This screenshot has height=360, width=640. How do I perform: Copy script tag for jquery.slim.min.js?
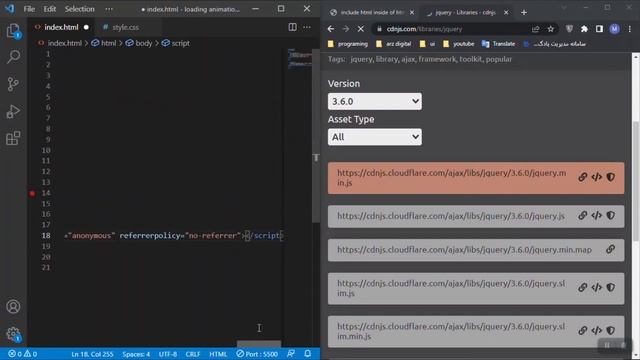(596, 331)
